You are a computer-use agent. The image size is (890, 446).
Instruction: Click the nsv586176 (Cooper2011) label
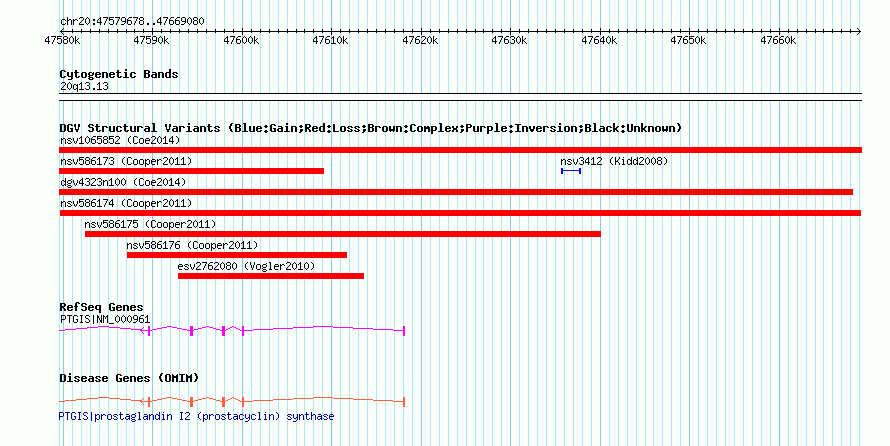[192, 245]
